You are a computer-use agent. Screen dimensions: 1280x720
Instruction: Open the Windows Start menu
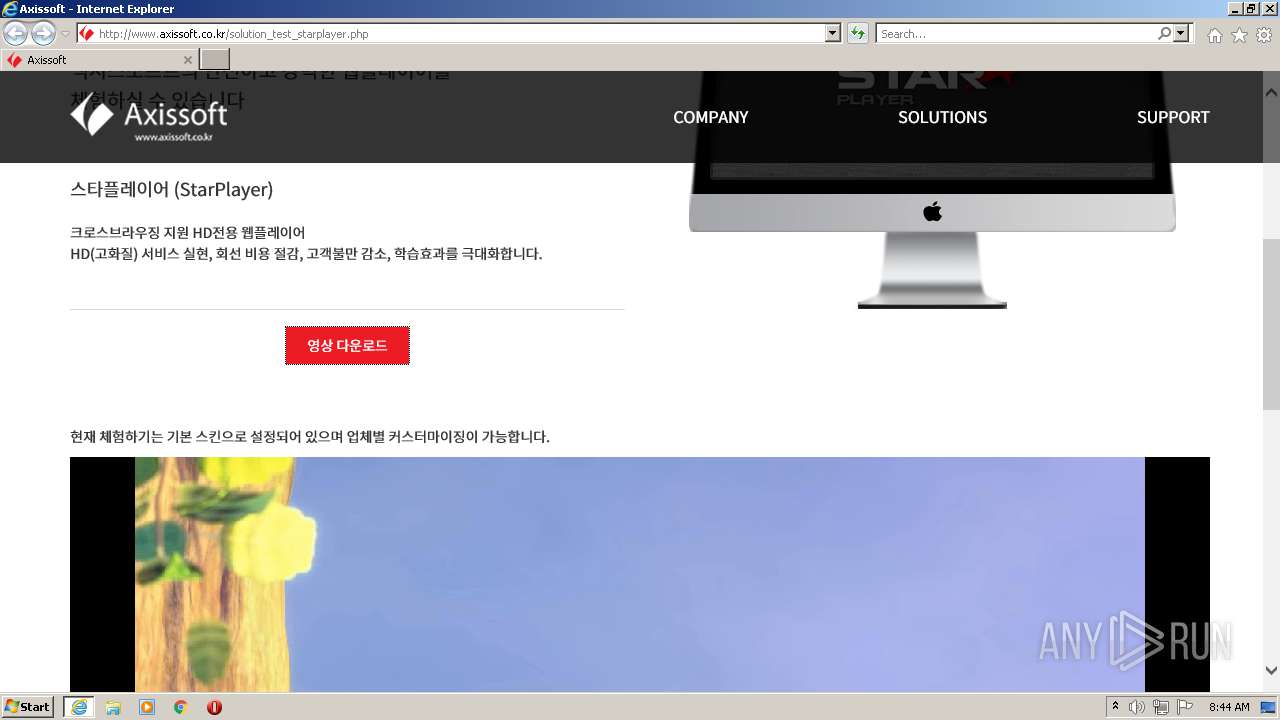(x=28, y=706)
